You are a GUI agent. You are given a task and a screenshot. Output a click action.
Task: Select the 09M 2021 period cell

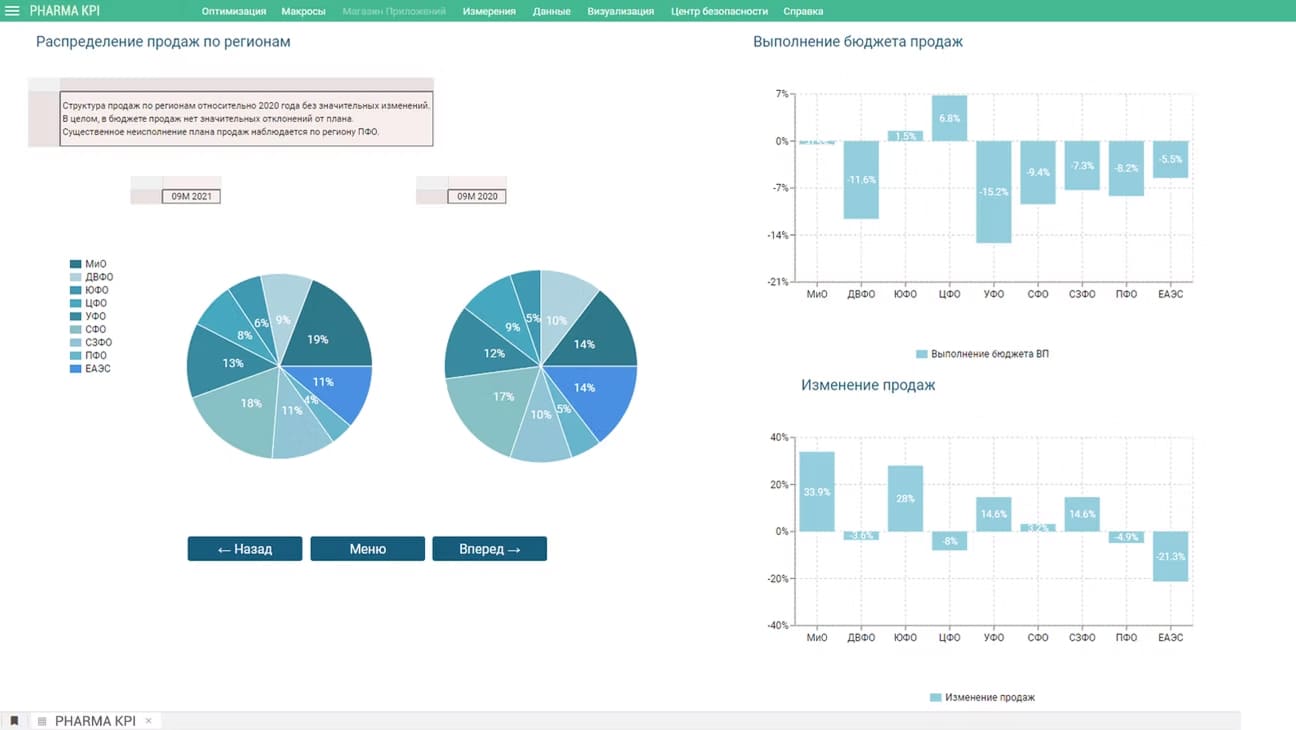tap(191, 197)
